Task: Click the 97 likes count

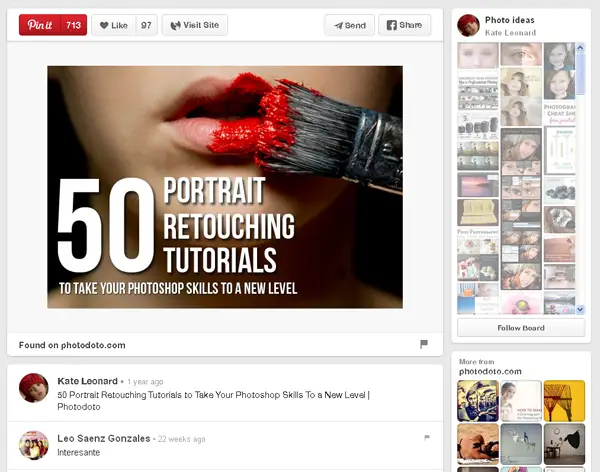Action: [x=146, y=25]
